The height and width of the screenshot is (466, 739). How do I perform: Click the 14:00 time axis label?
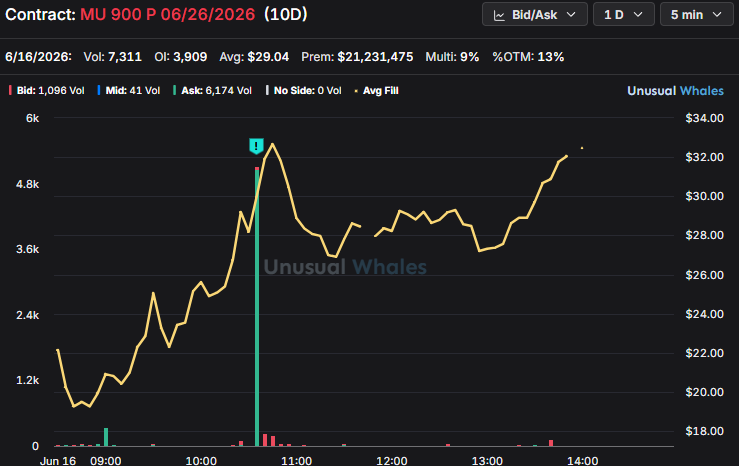(583, 460)
